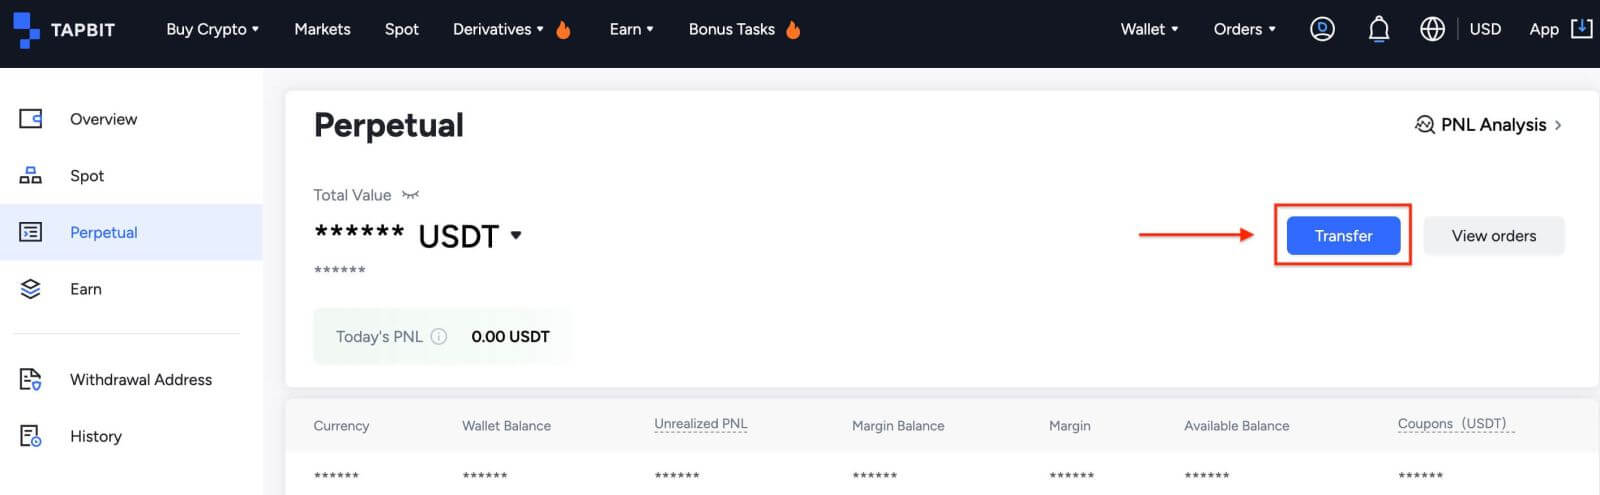Viewport: 1600px width, 495px height.
Task: Click the Margin column header
Action: coord(1070,426)
